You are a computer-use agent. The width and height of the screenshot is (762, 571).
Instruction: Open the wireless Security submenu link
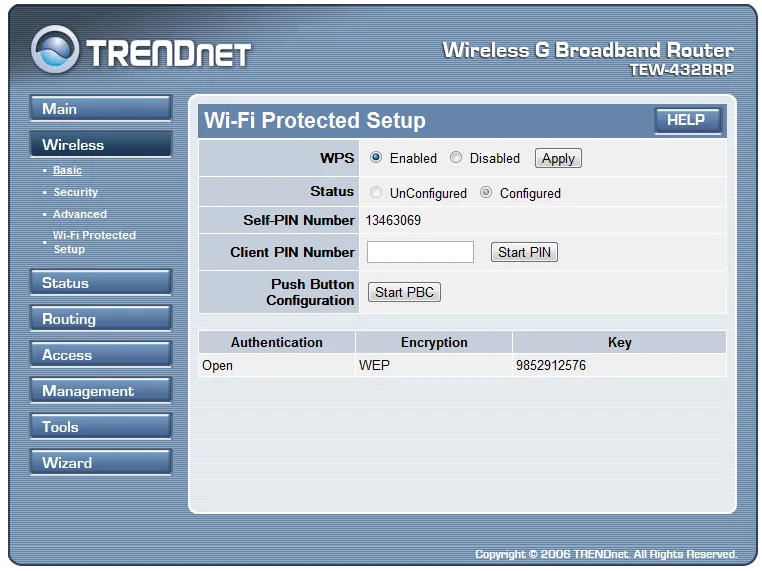tap(76, 192)
